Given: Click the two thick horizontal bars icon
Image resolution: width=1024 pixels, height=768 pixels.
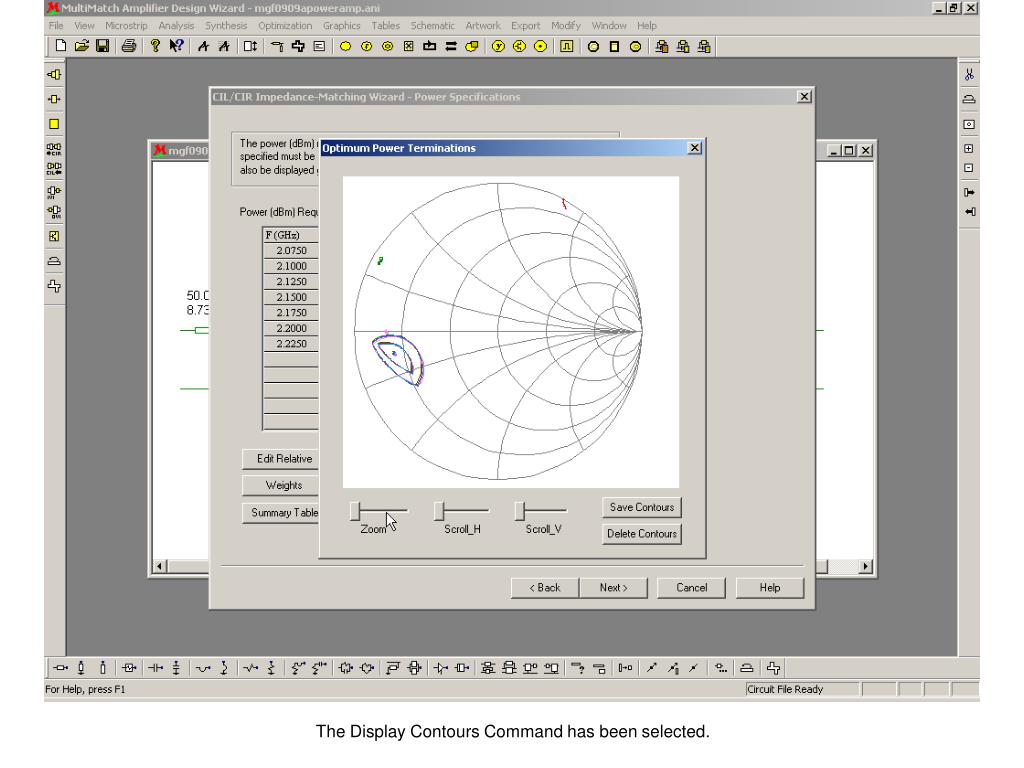Looking at the screenshot, I should click(x=451, y=46).
